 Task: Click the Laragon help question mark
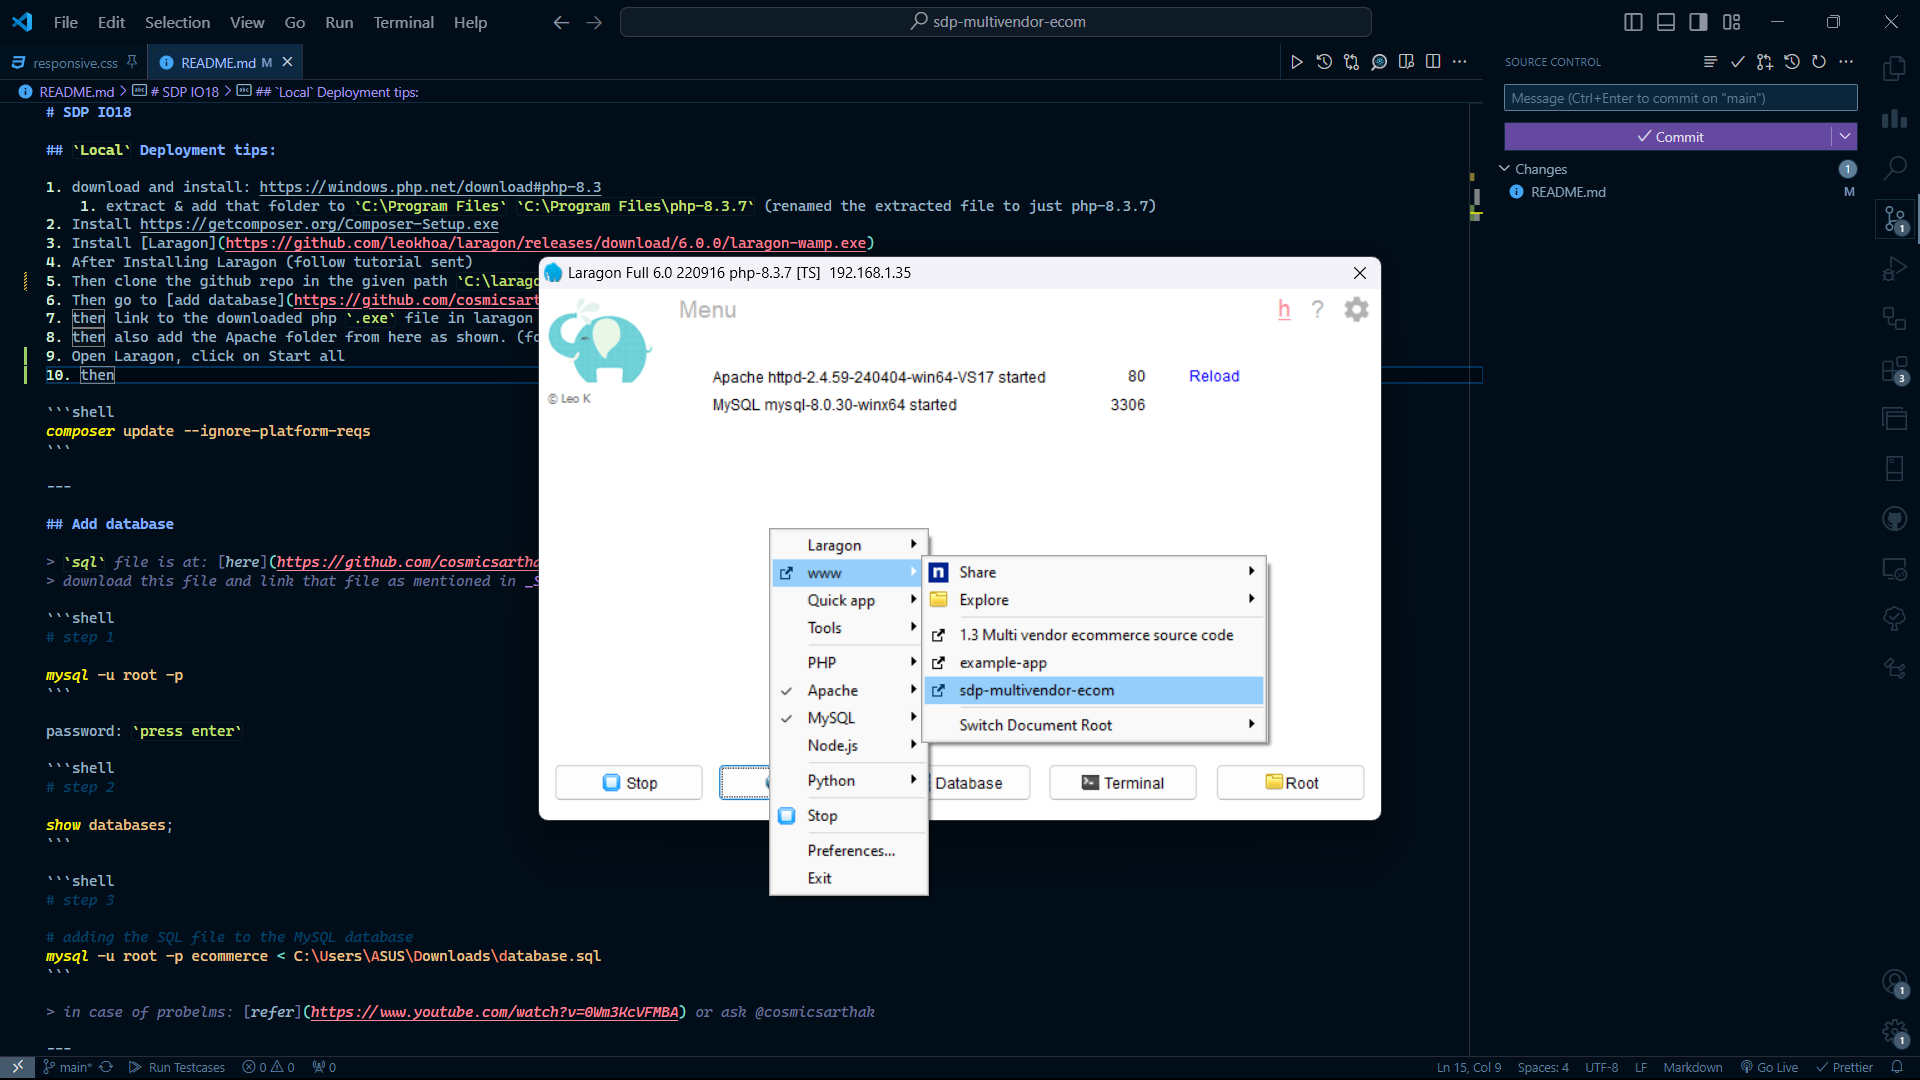tap(1317, 310)
